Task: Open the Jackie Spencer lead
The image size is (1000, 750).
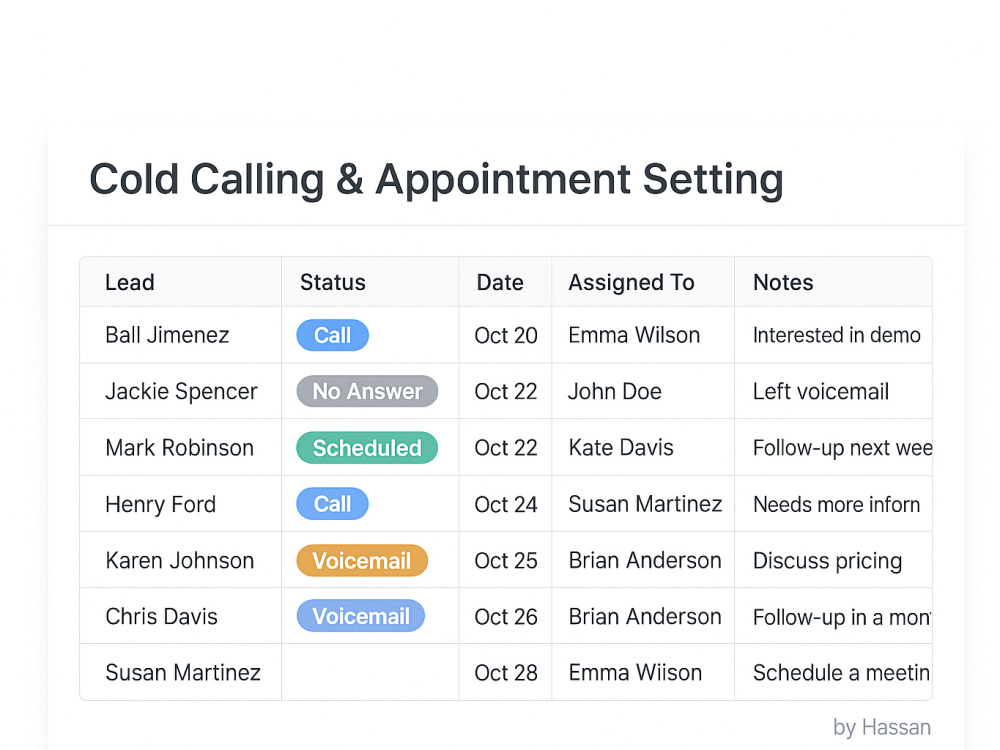Action: coord(181,391)
